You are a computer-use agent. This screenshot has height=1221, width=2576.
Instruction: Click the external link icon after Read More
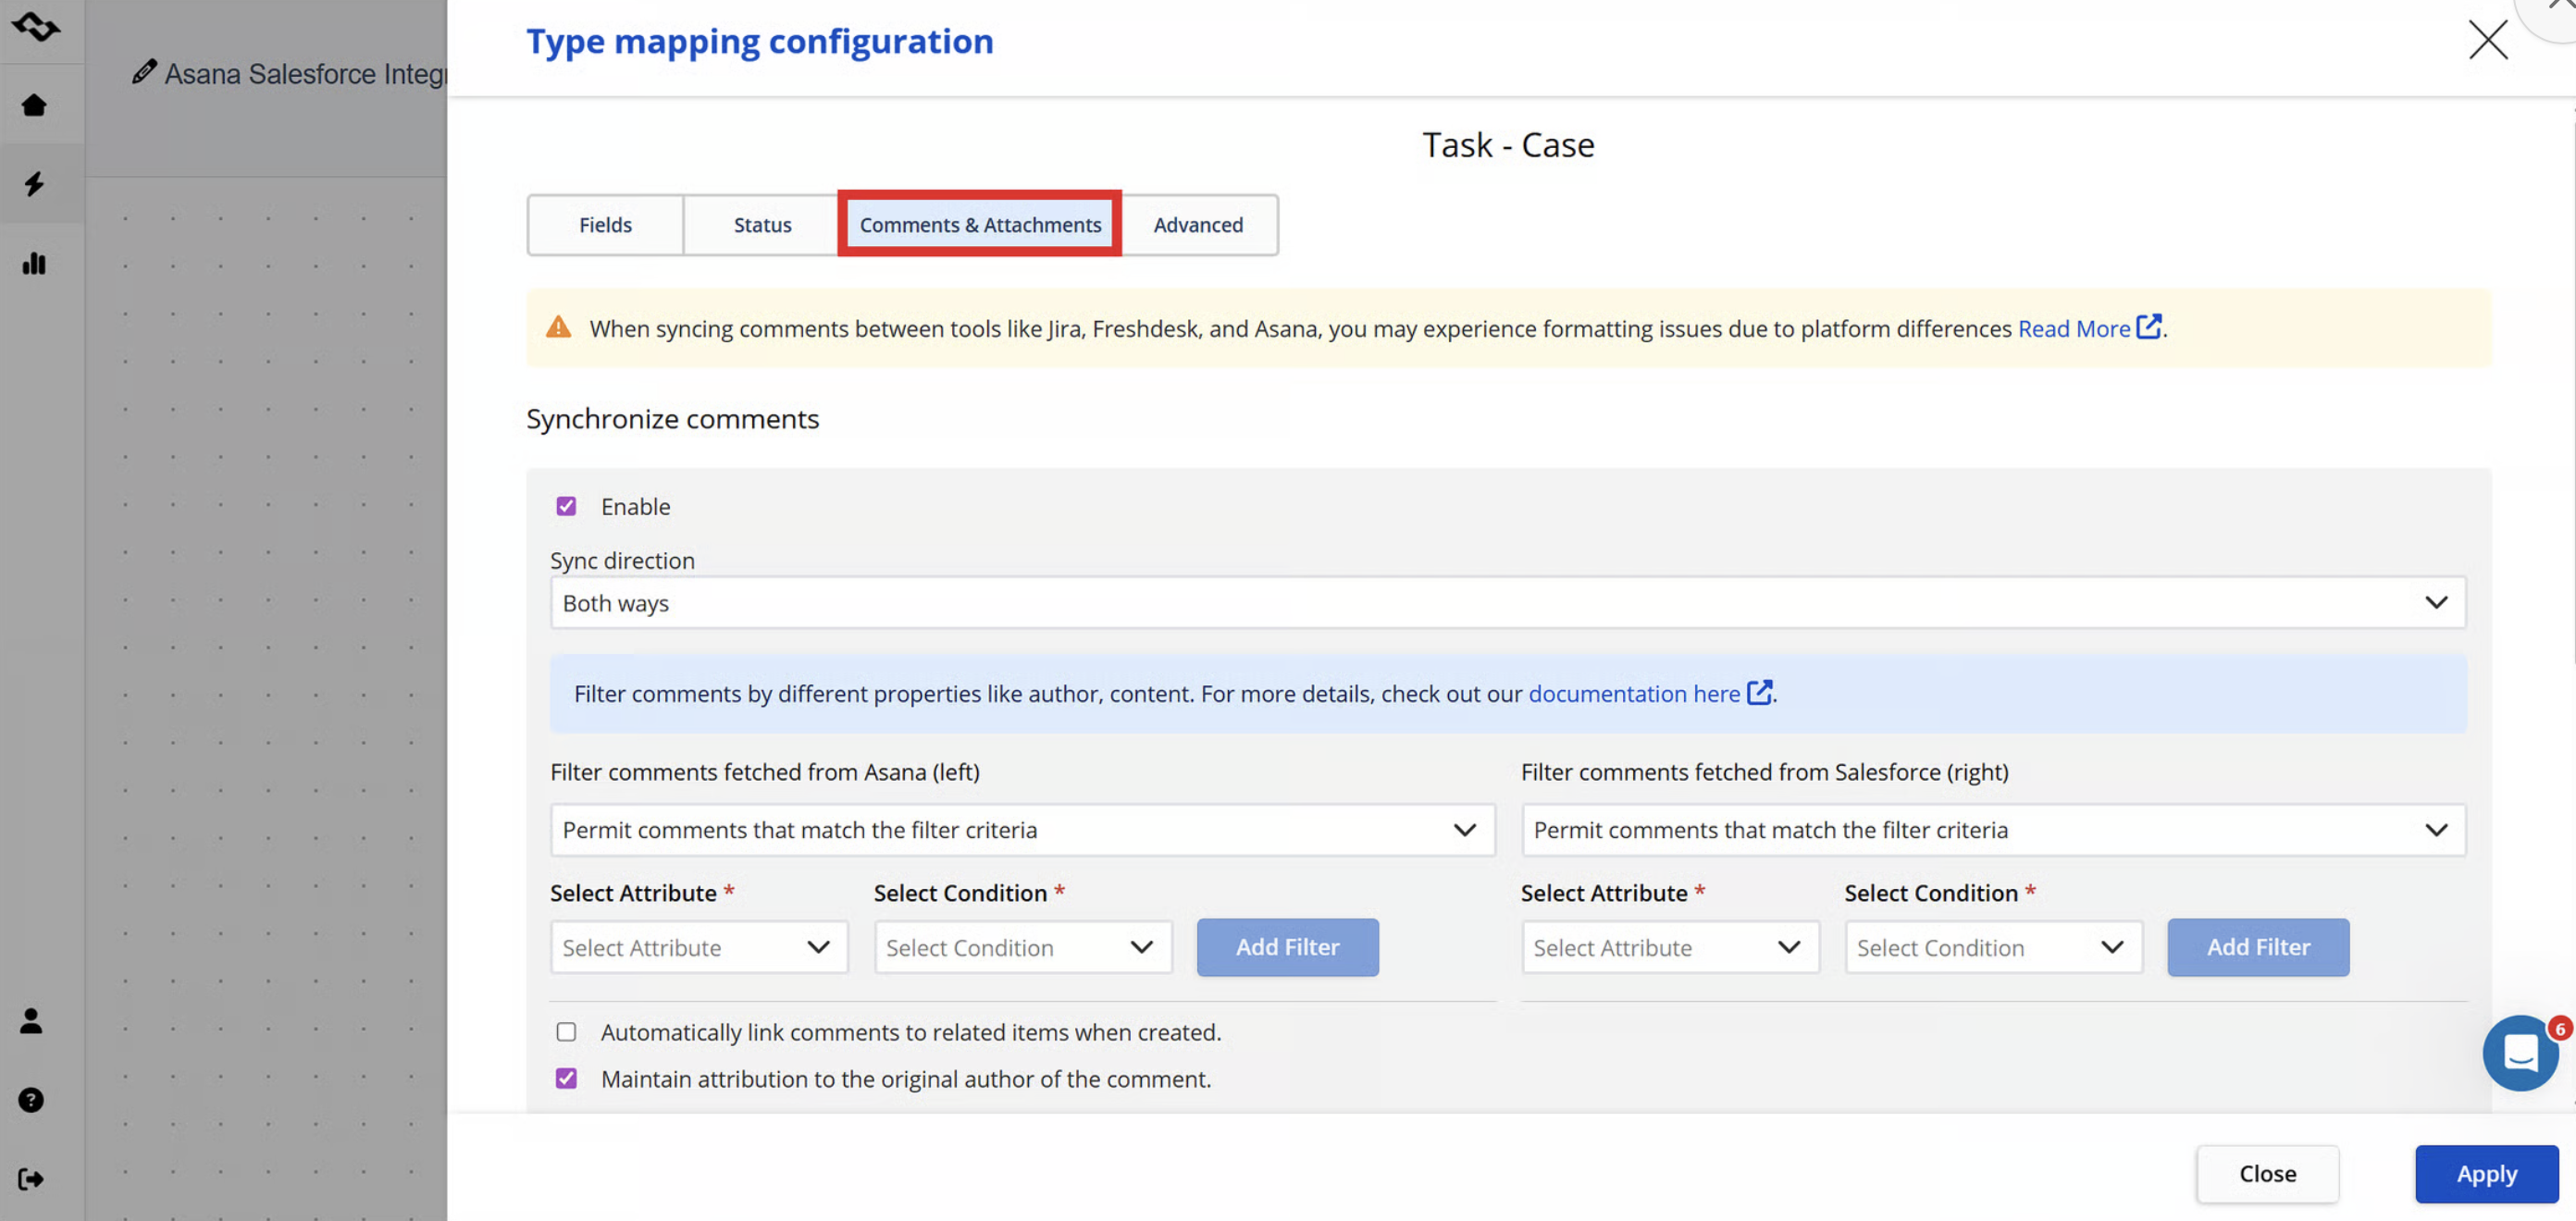point(2149,327)
